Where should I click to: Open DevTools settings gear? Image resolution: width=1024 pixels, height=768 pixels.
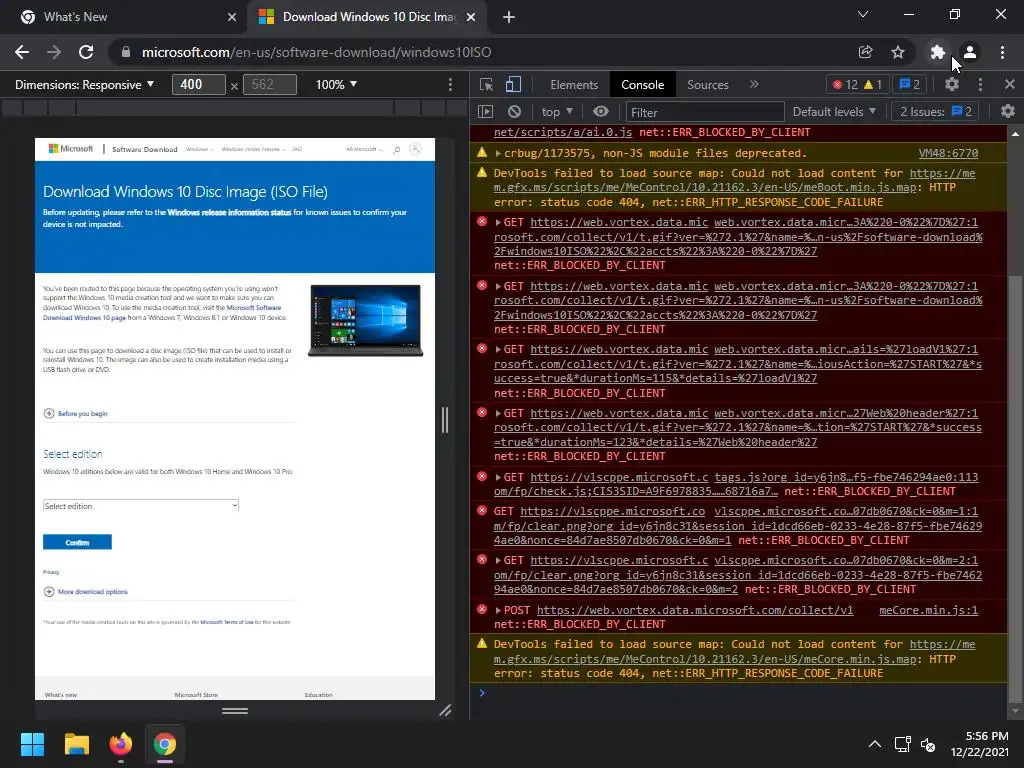click(952, 84)
